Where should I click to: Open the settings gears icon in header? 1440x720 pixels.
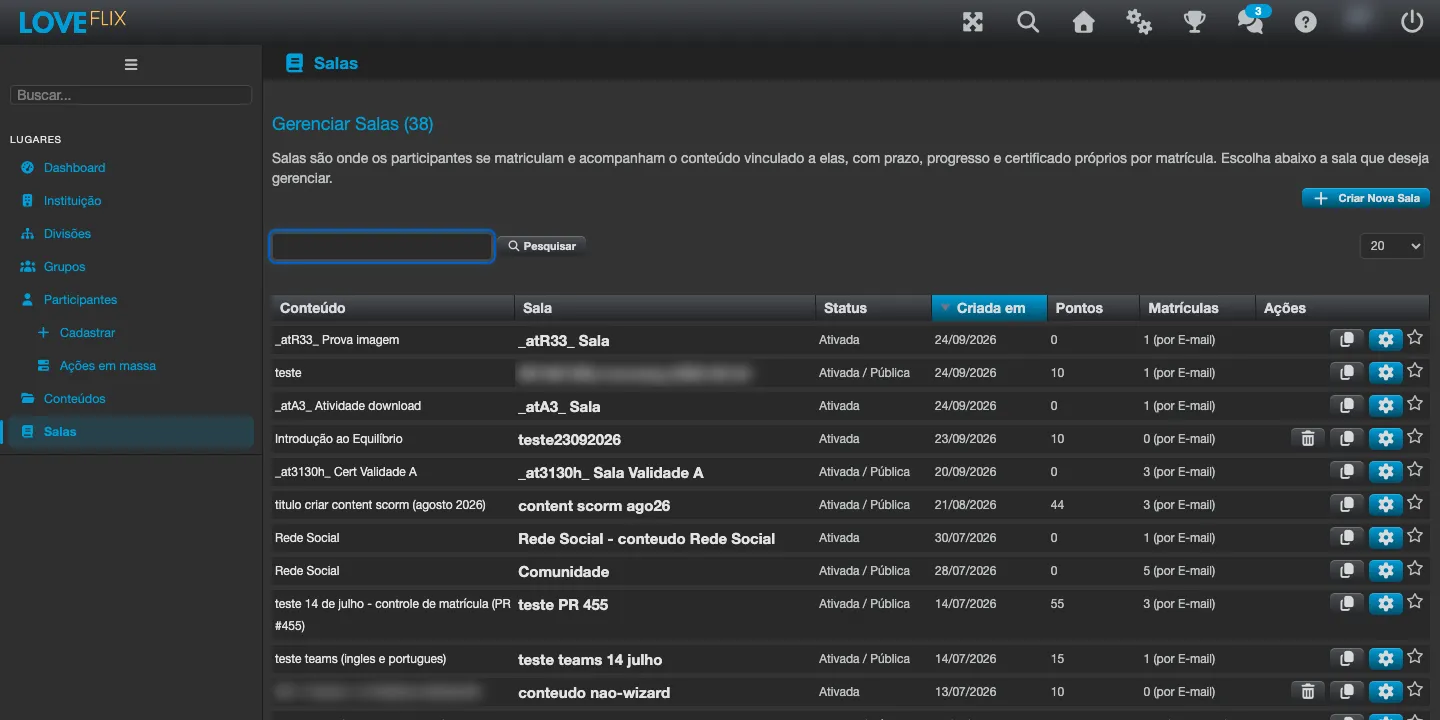tap(1139, 22)
